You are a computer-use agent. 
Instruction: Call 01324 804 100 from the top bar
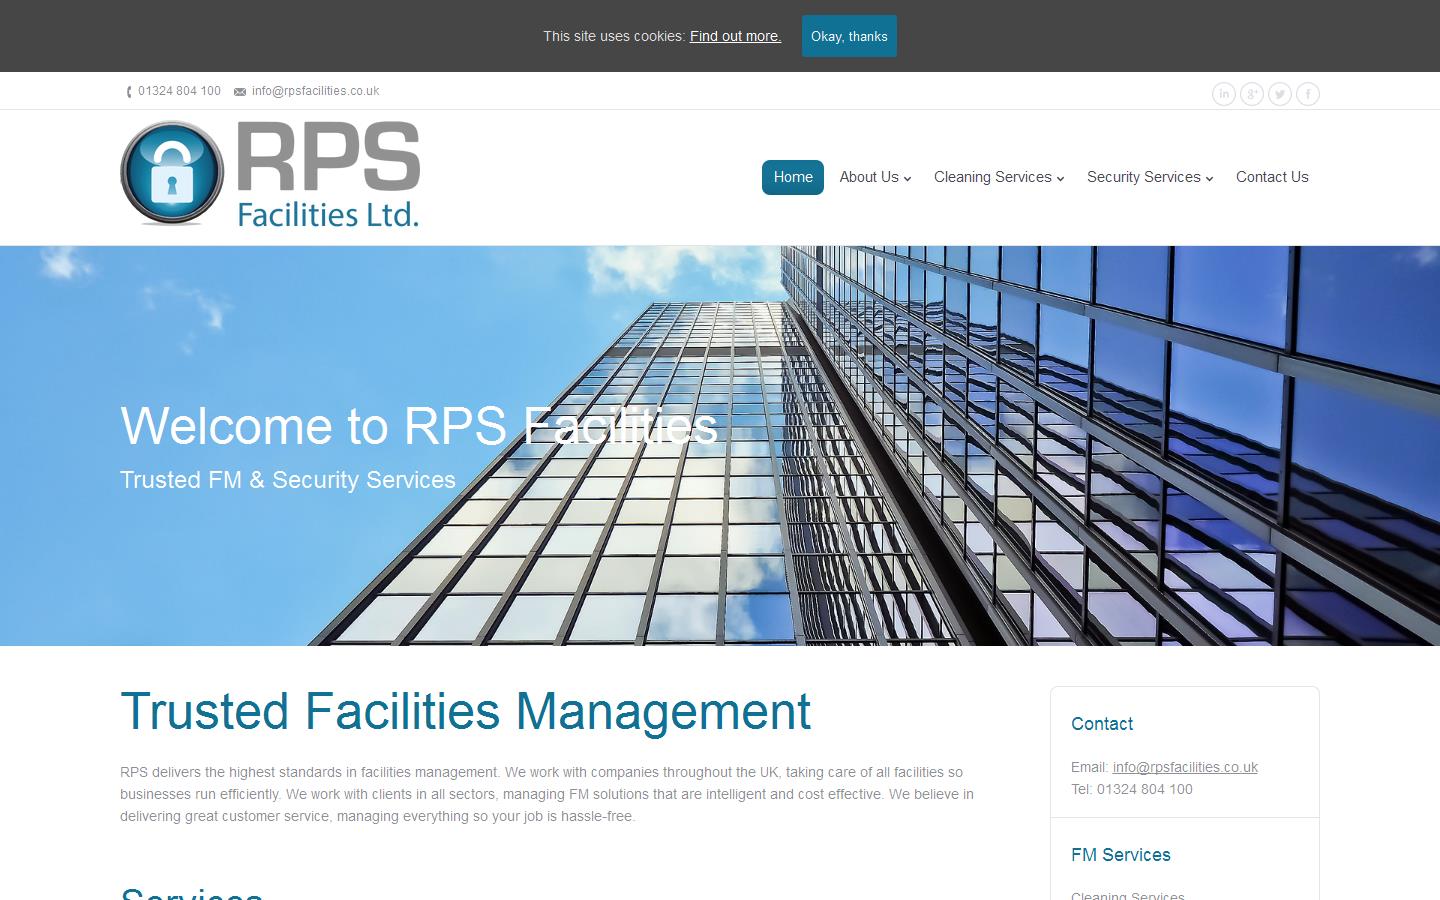[179, 91]
